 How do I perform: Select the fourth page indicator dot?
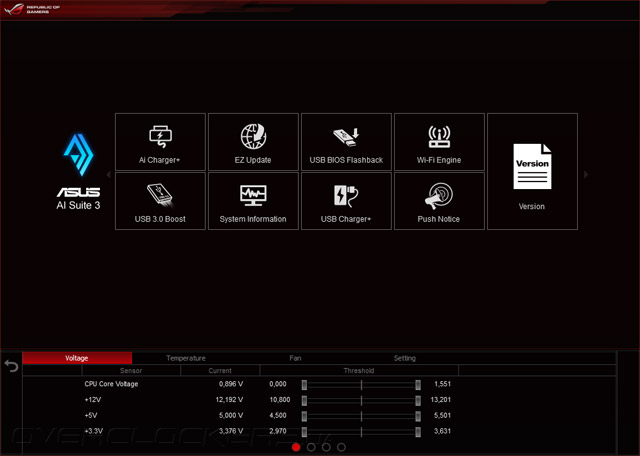341,447
